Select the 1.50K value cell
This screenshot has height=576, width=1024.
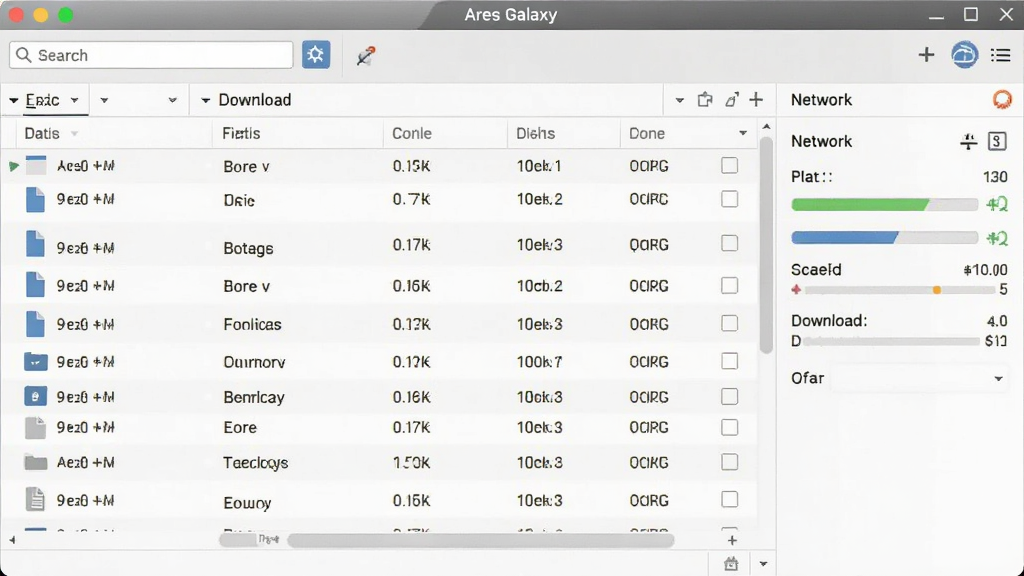[411, 462]
